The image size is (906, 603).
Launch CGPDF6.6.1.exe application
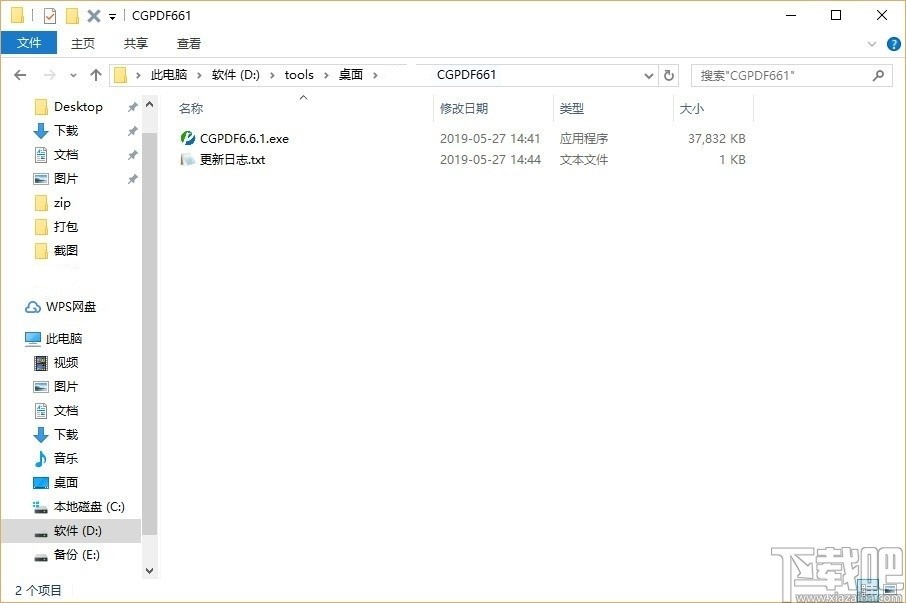point(243,138)
